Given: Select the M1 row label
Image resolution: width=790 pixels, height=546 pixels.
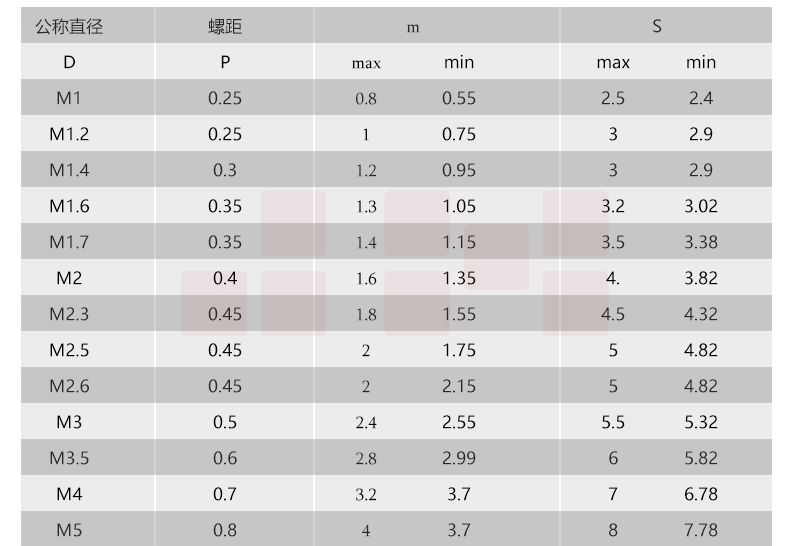Looking at the screenshot, I should click(69, 98).
